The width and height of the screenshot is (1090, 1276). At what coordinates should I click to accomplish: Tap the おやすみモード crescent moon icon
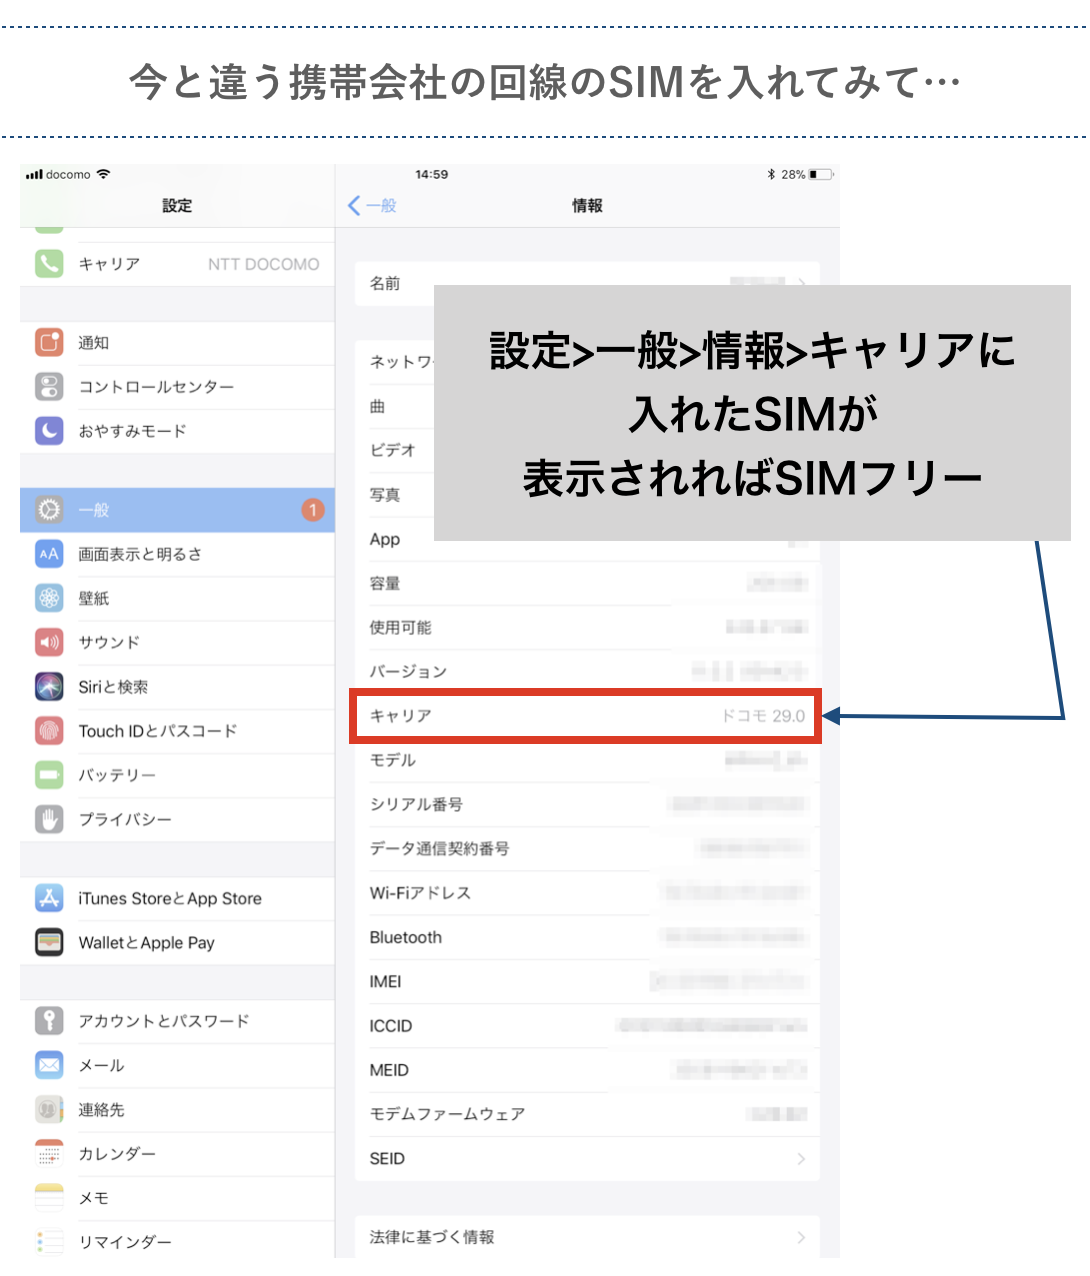tap(48, 431)
